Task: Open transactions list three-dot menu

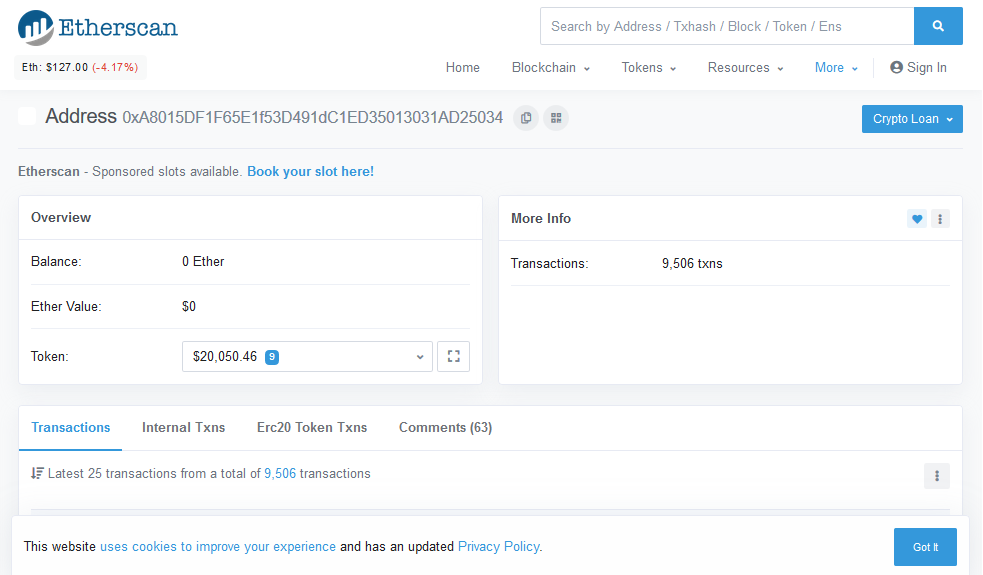Action: click(937, 476)
